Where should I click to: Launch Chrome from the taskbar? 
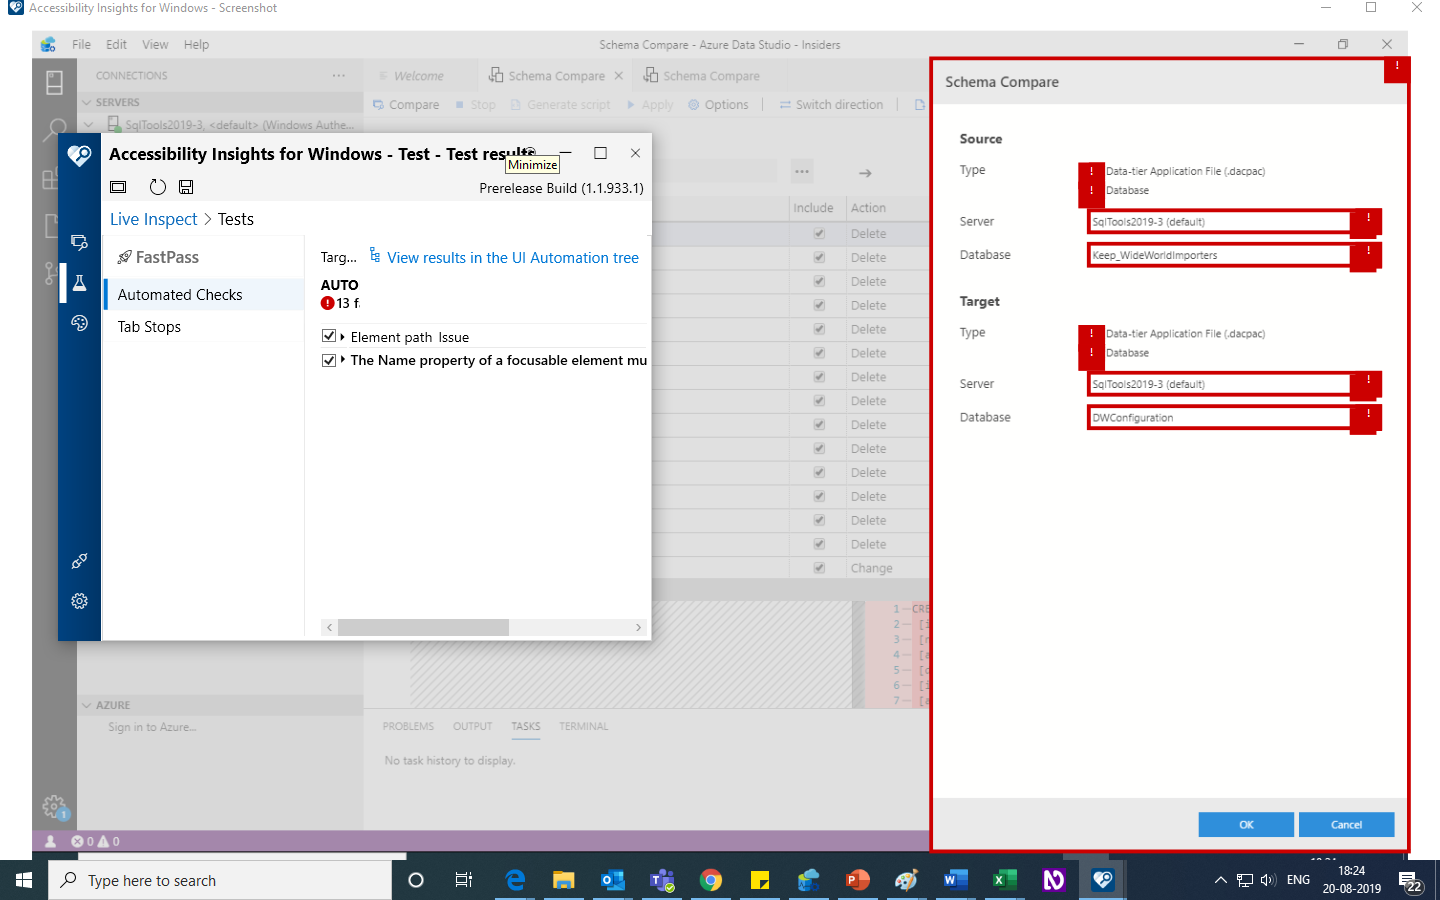click(x=711, y=880)
